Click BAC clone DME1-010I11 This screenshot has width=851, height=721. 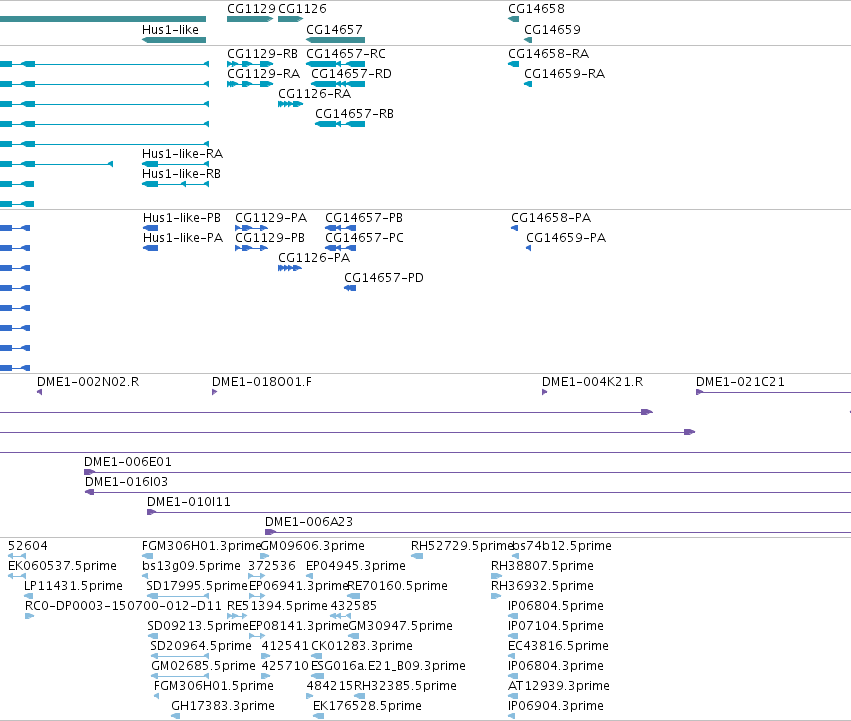point(189,502)
